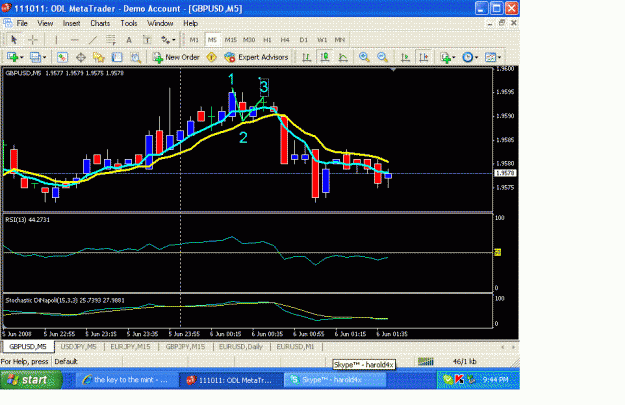Switch to bar chart display

306,57
